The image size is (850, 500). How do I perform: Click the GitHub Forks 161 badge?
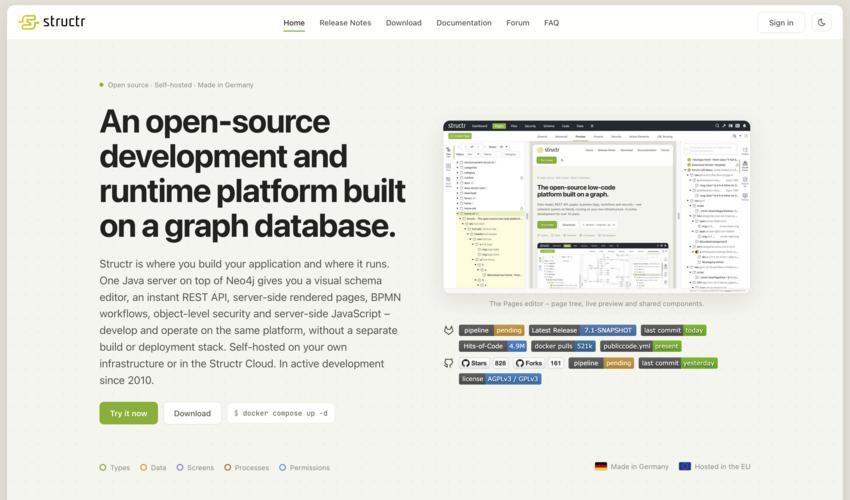coord(538,363)
